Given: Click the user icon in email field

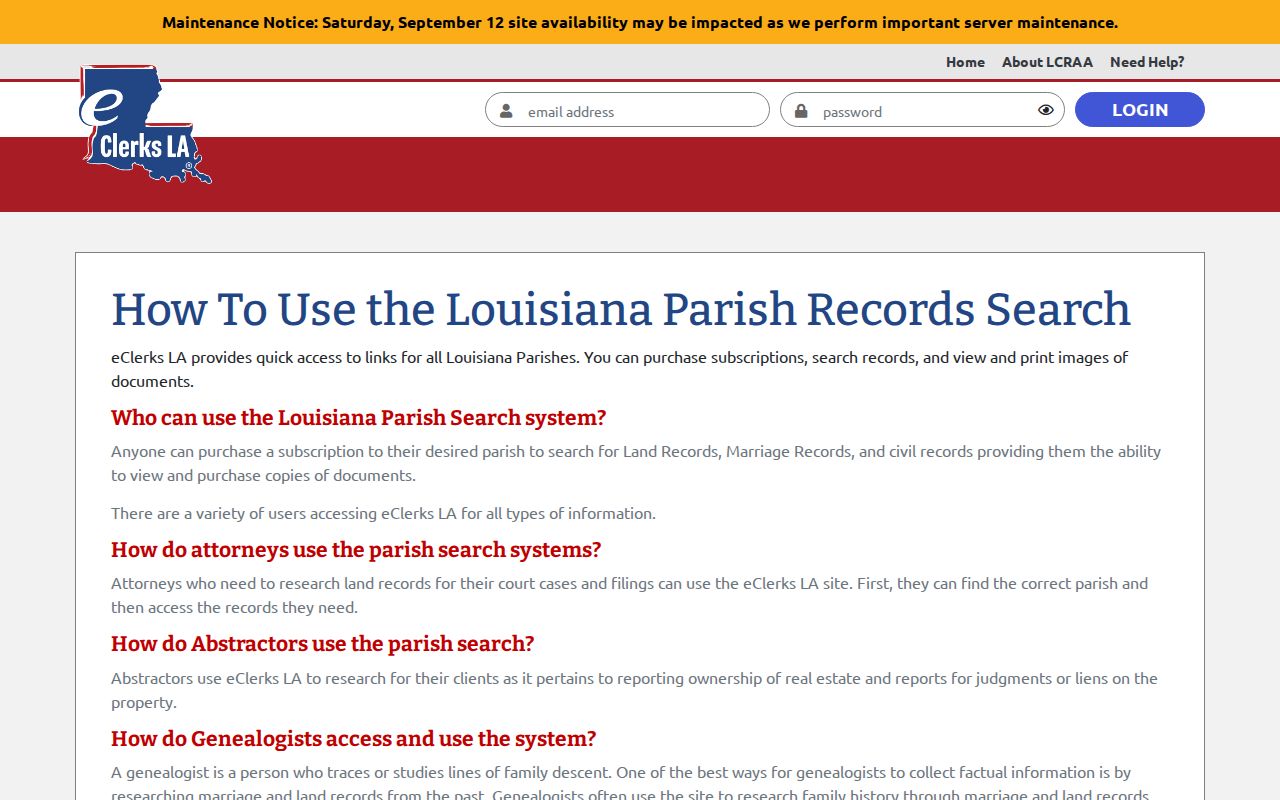Looking at the screenshot, I should 506,111.
